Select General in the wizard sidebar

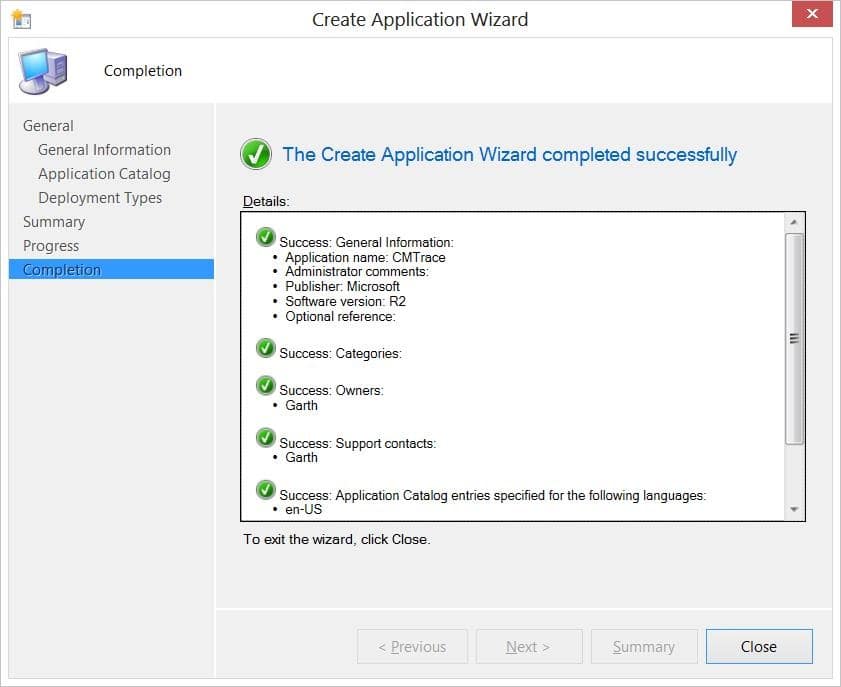tap(48, 126)
